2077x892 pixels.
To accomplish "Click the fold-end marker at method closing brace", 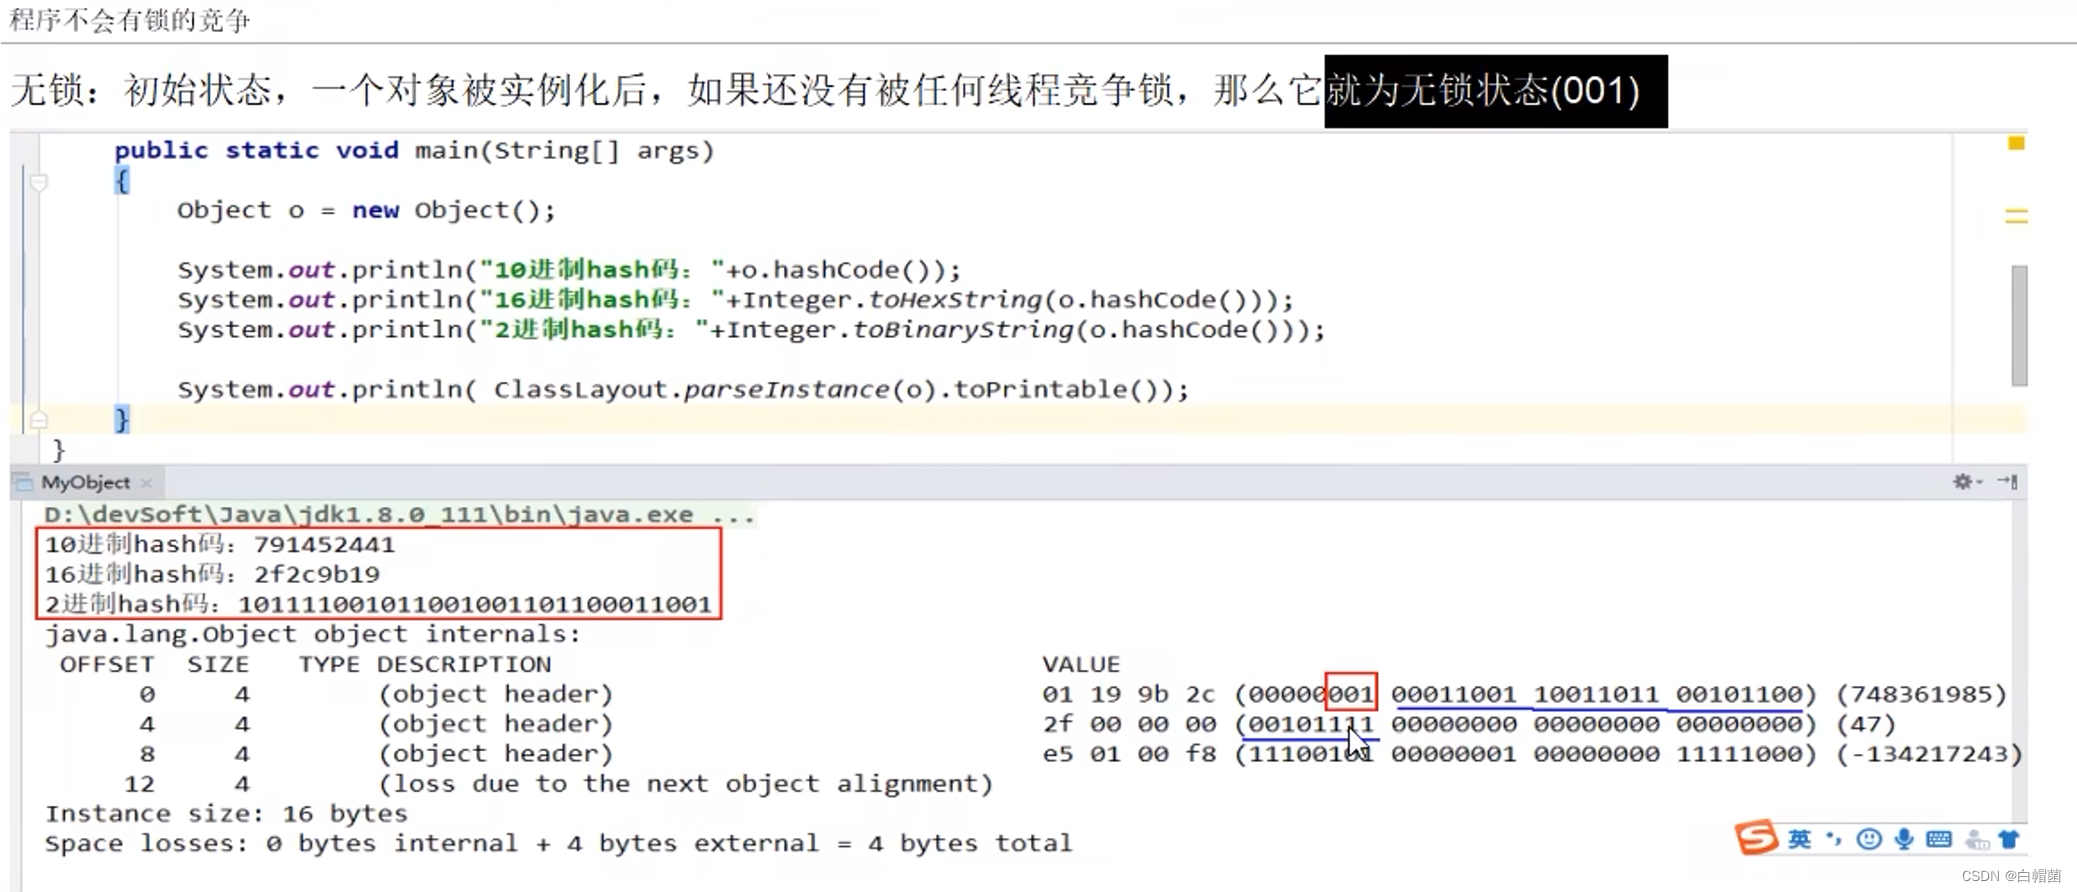I will [x=39, y=419].
